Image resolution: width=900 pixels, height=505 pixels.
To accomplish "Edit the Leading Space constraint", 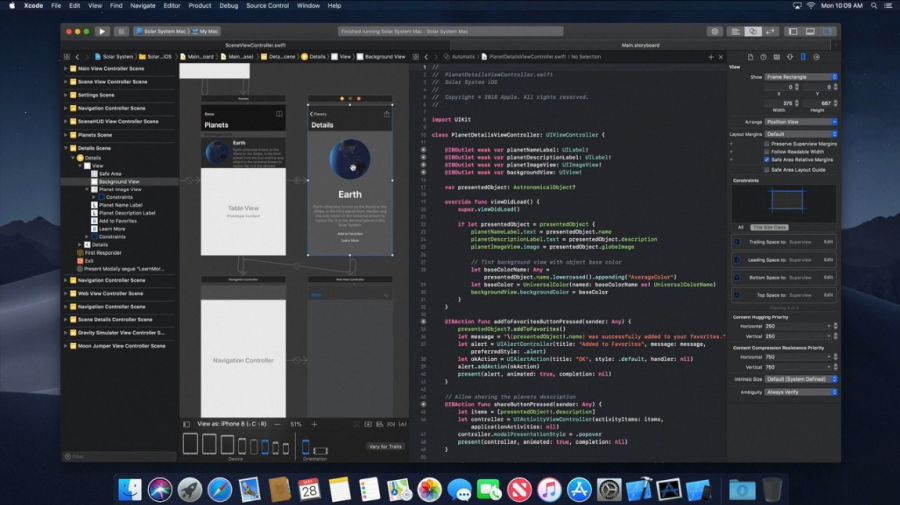I will click(828, 260).
